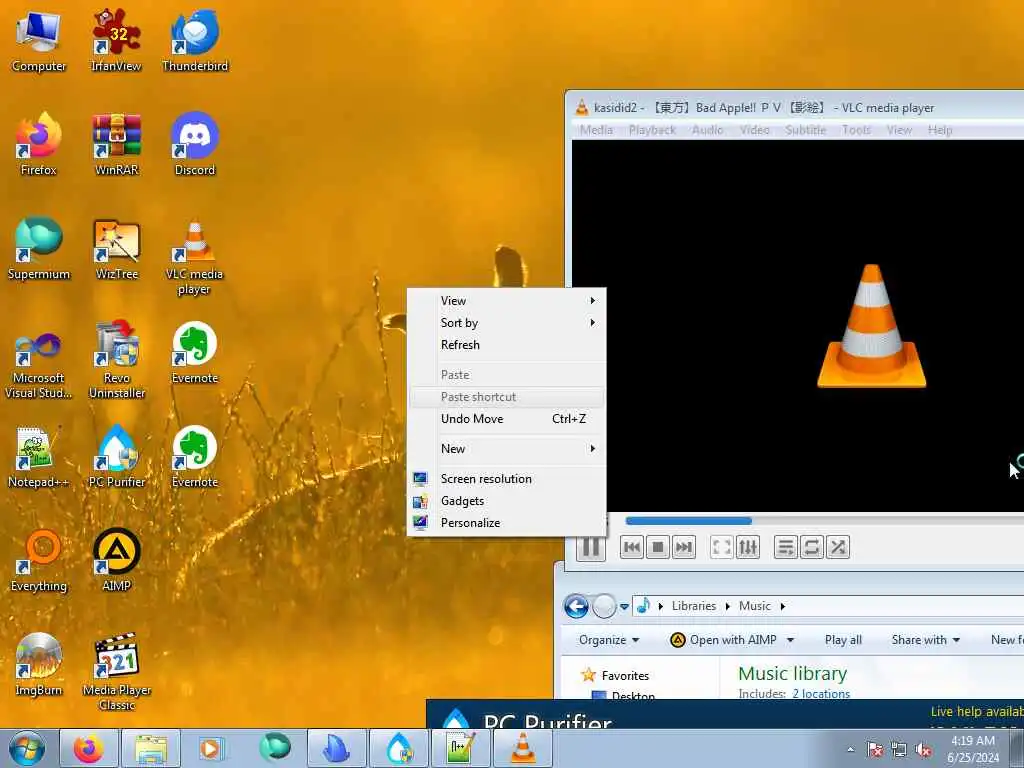This screenshot has width=1024, height=768.
Task: Open the VLC Playback menu
Action: point(652,130)
